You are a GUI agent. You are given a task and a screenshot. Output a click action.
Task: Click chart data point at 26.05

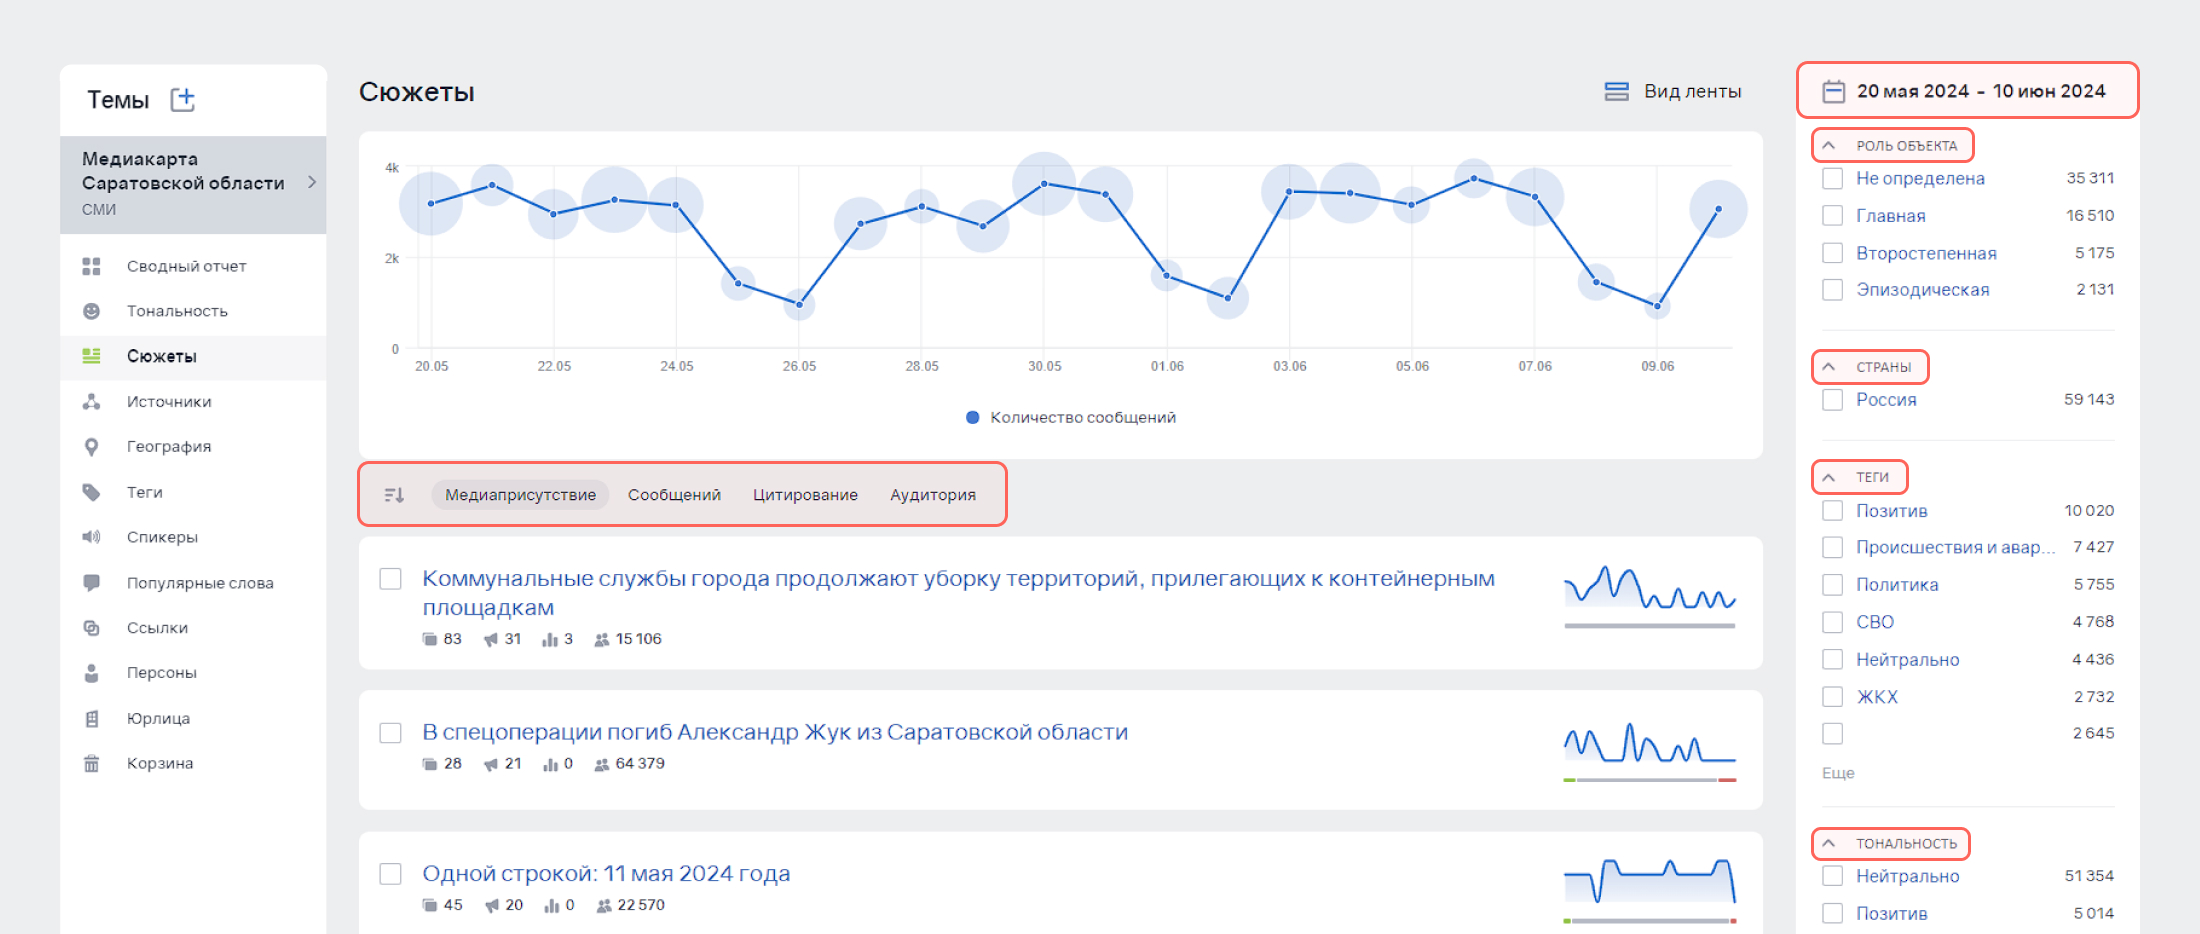pyautogui.click(x=799, y=304)
